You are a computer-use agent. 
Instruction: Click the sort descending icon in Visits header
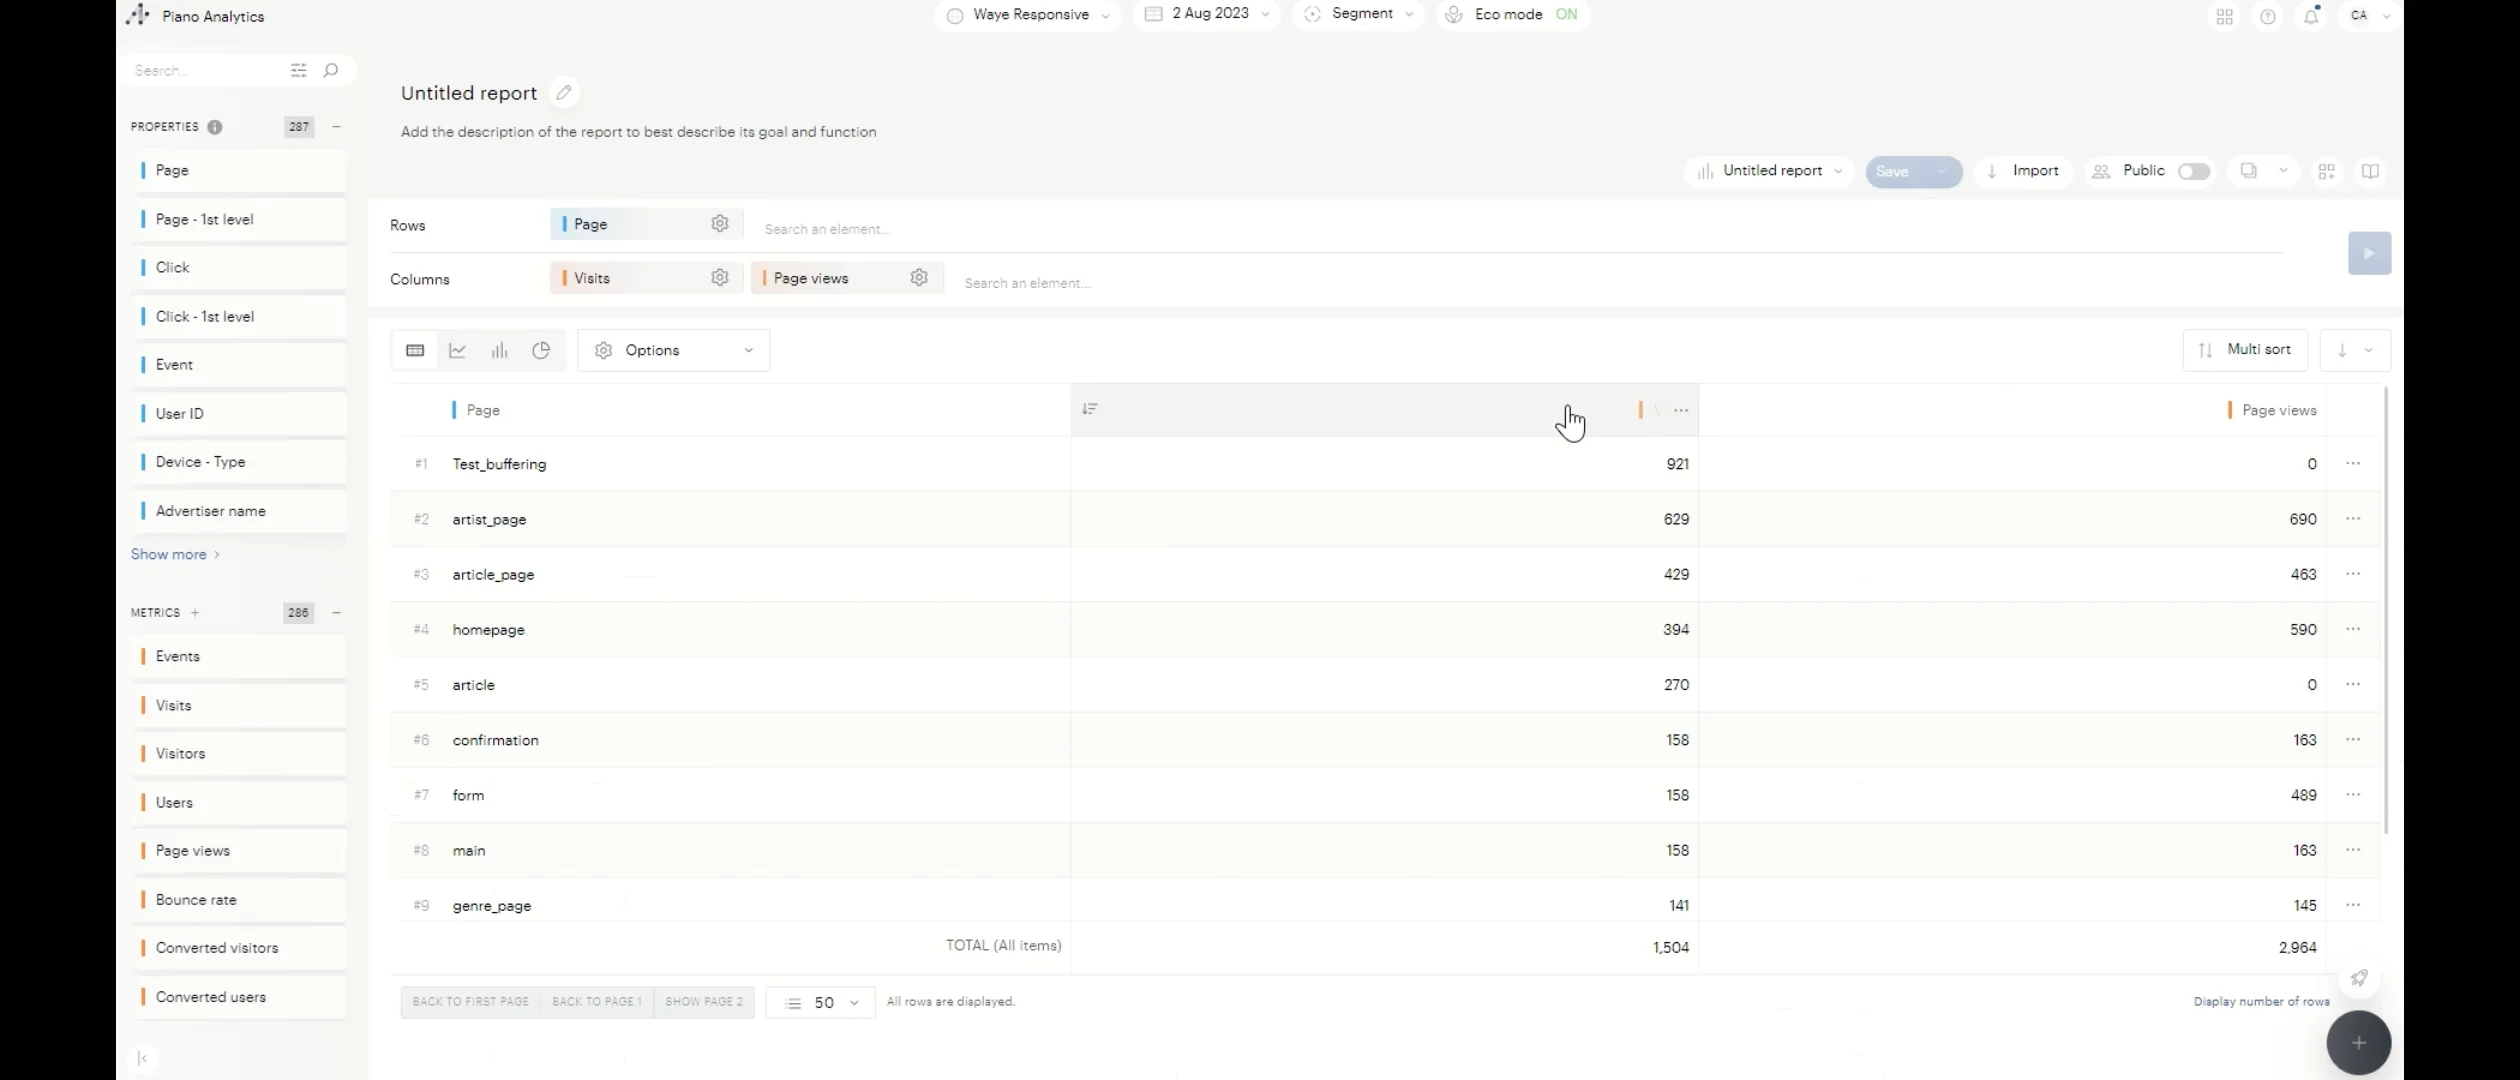[x=1090, y=409]
